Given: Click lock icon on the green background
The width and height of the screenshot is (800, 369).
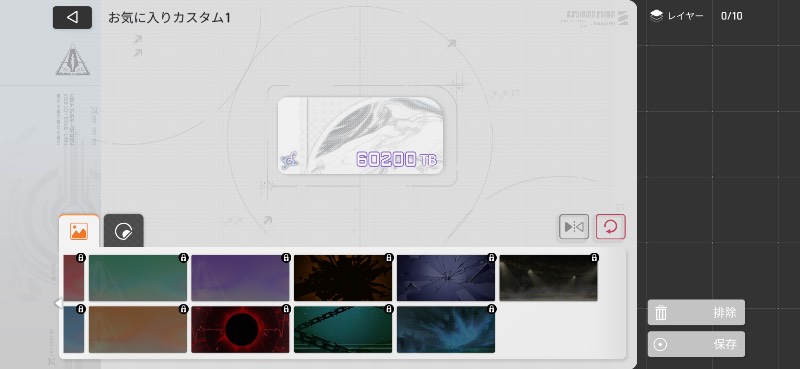Looking at the screenshot, I should pyautogui.click(x=183, y=258).
